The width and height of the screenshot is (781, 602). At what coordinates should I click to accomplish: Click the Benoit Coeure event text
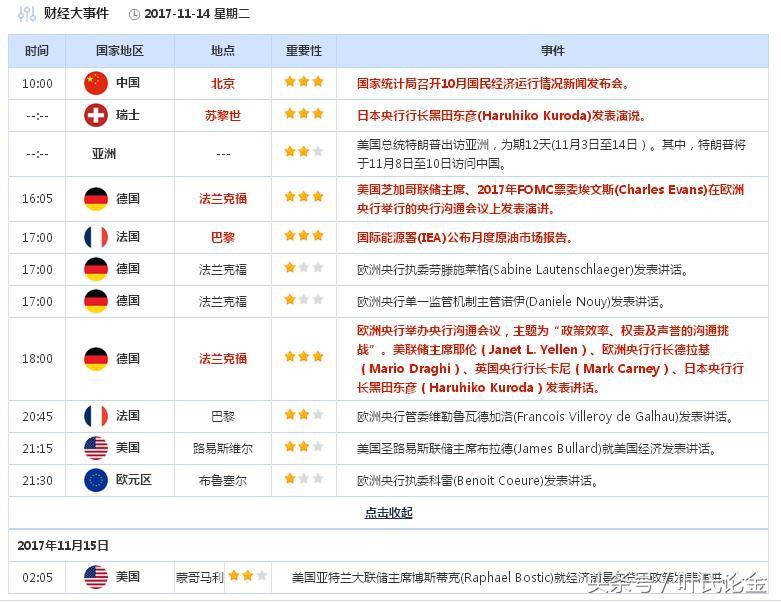[x=478, y=481]
